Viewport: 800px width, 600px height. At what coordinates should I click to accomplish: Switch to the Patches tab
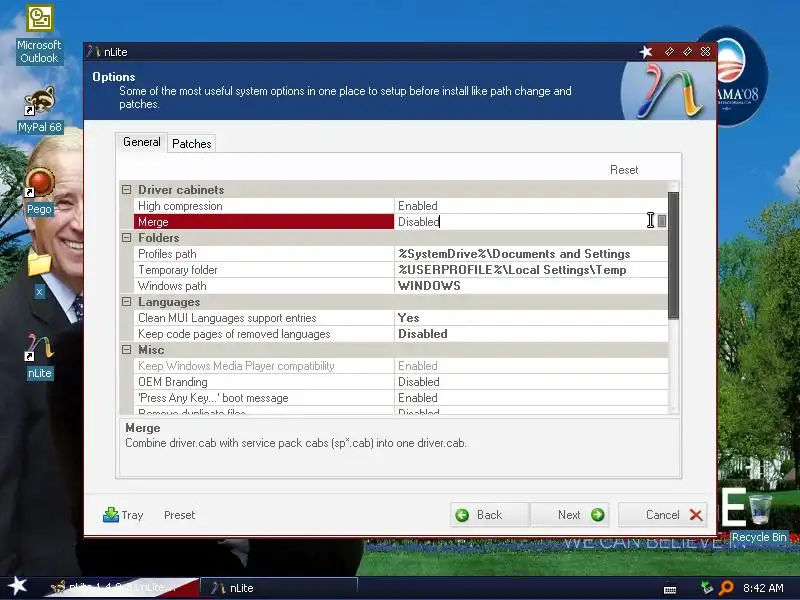pyautogui.click(x=191, y=144)
